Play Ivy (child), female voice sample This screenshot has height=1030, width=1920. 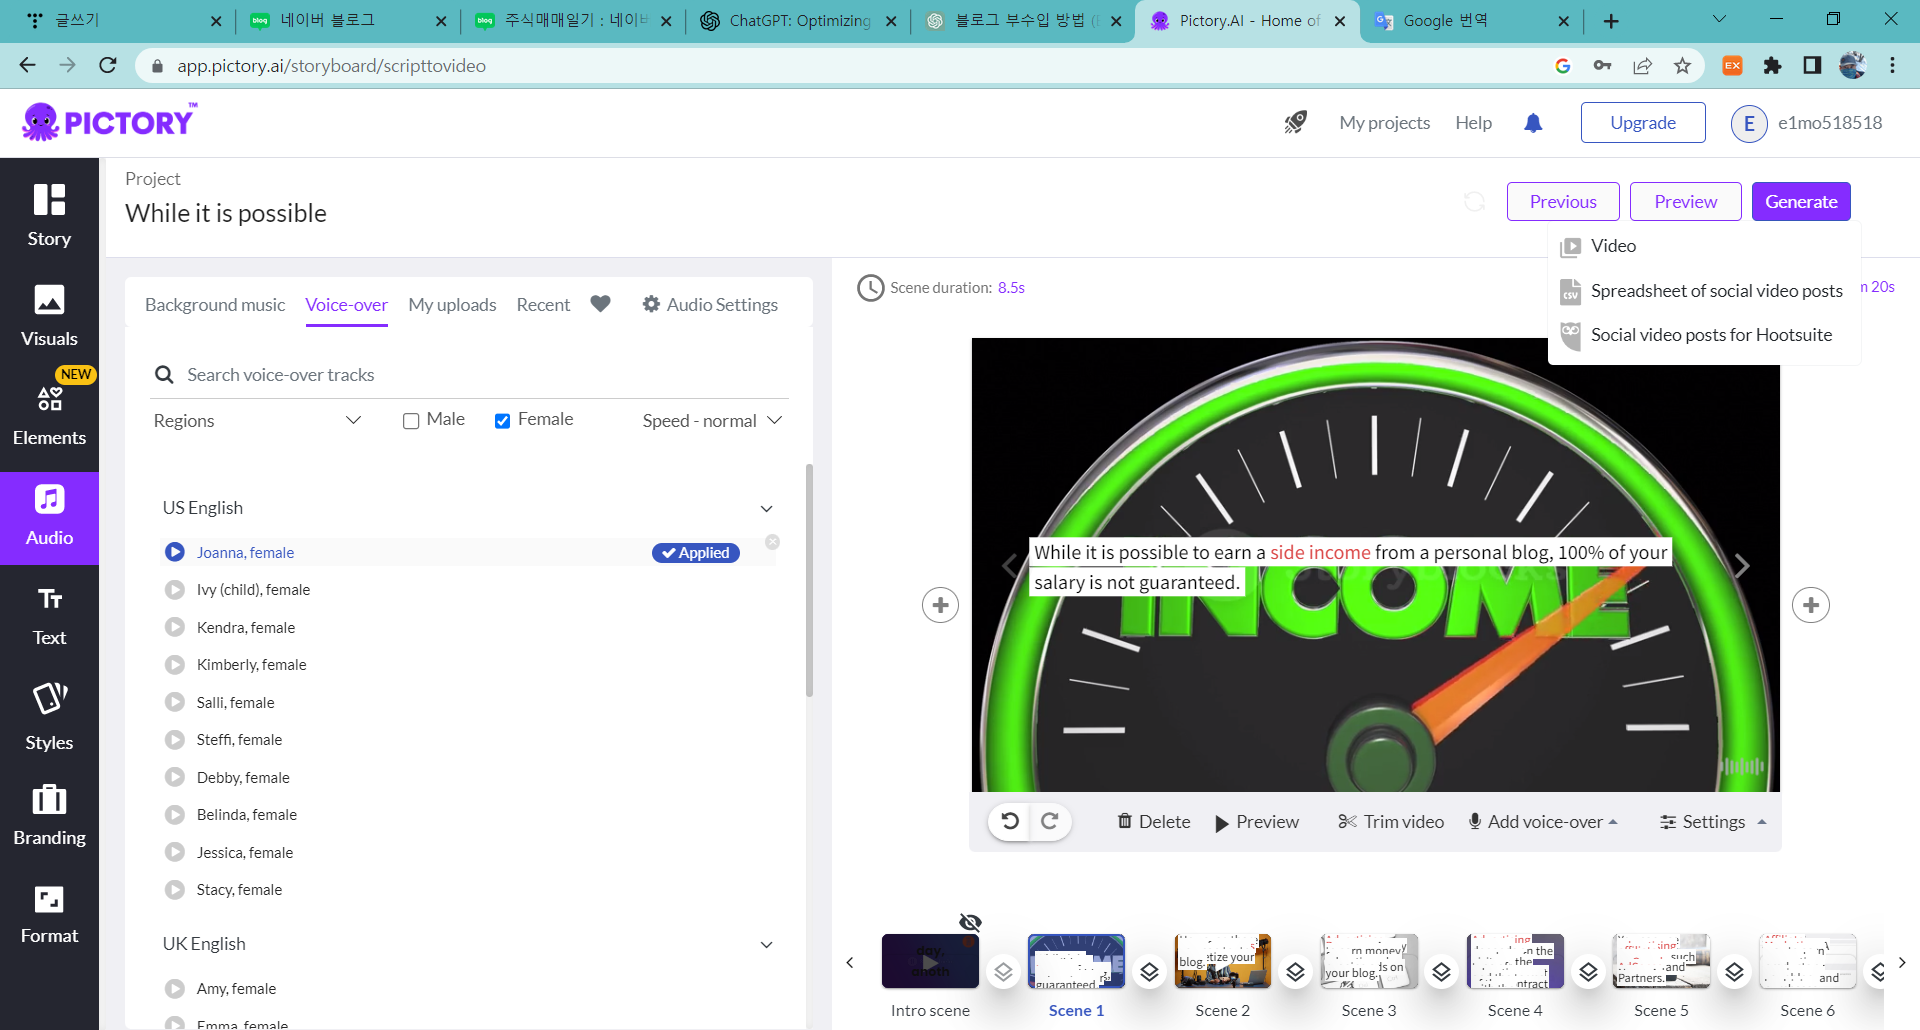pos(175,590)
